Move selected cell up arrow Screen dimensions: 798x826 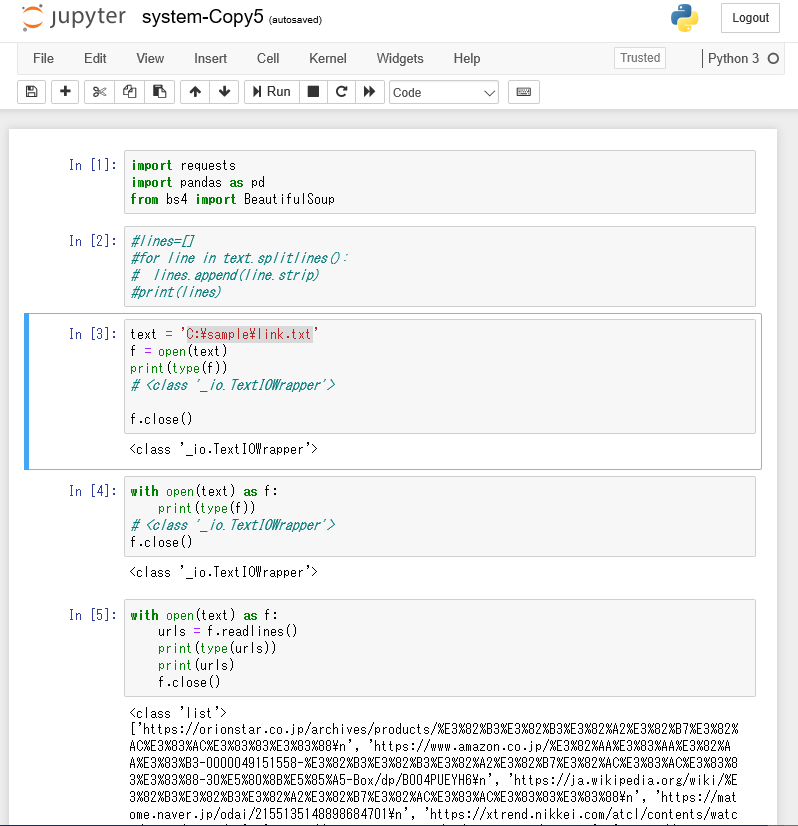195,92
